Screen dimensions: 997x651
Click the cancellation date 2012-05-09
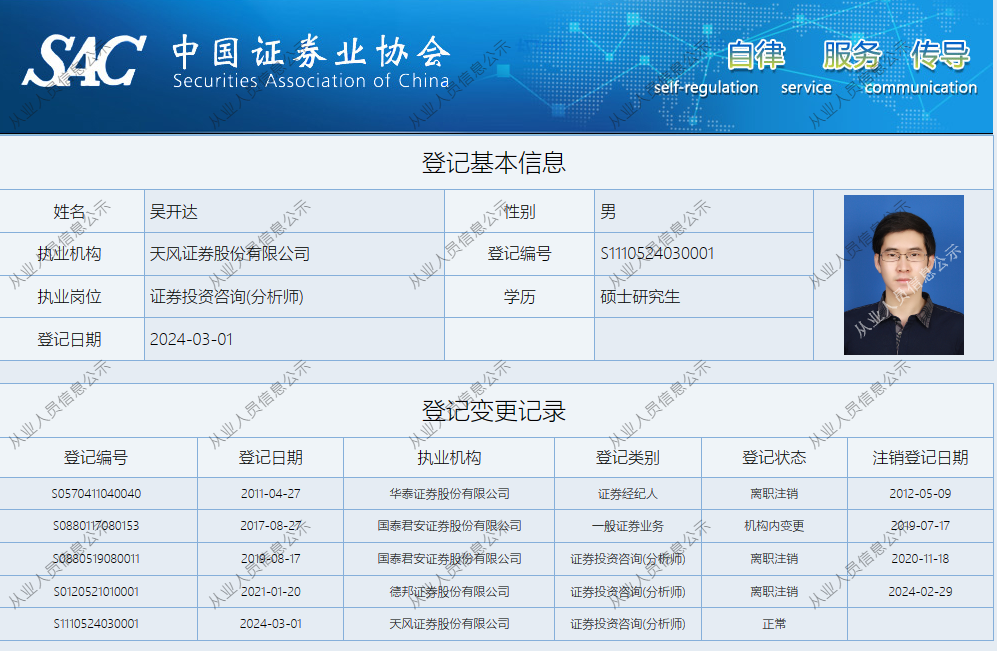point(920,494)
